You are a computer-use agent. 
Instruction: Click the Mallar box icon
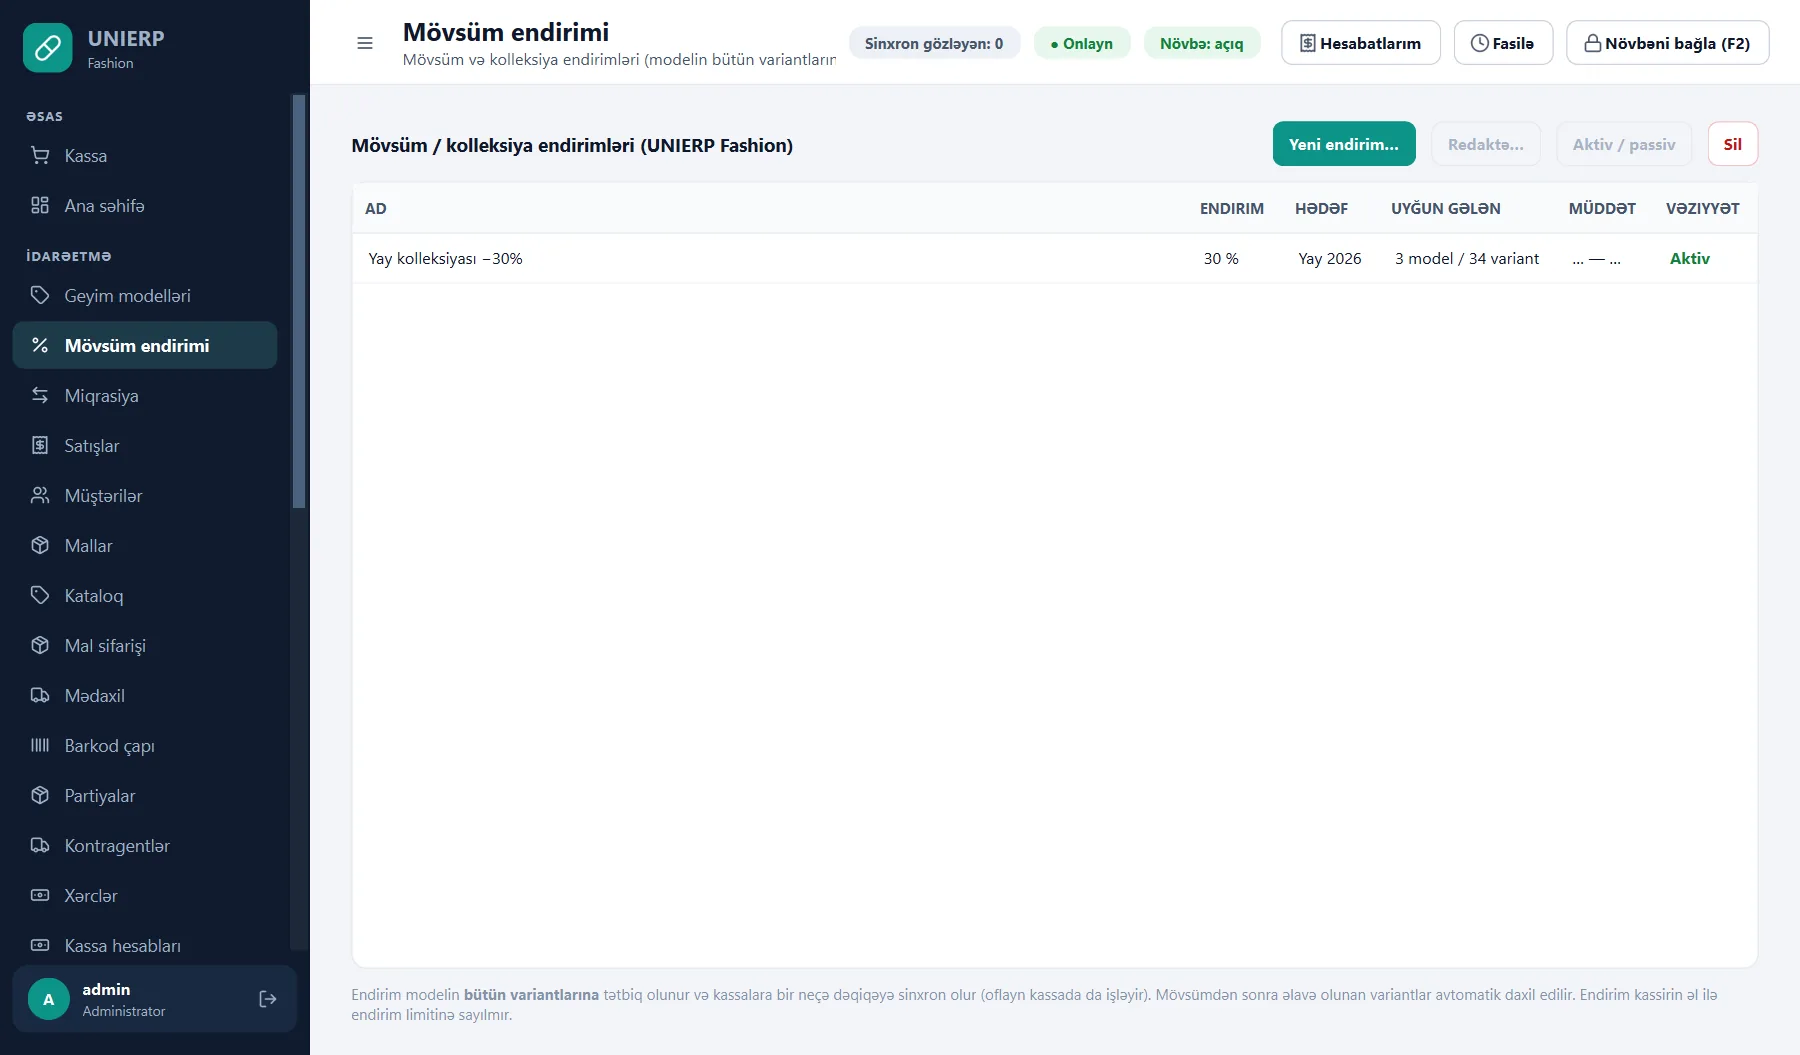point(40,546)
